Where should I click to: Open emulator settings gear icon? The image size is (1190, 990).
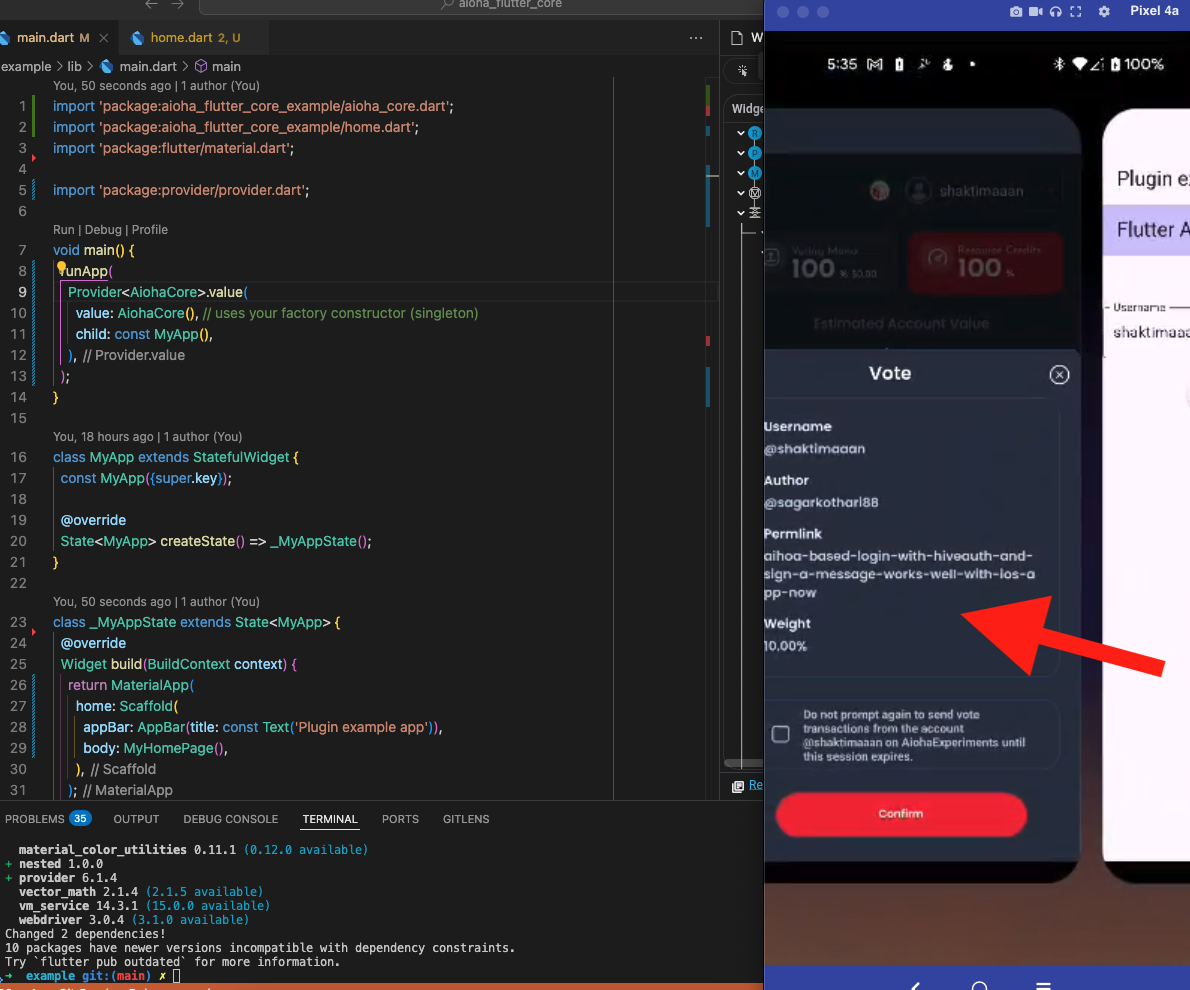click(1104, 11)
